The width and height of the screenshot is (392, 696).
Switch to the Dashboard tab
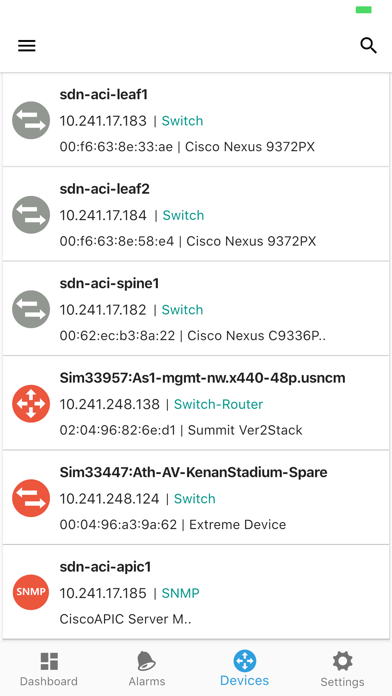49,669
